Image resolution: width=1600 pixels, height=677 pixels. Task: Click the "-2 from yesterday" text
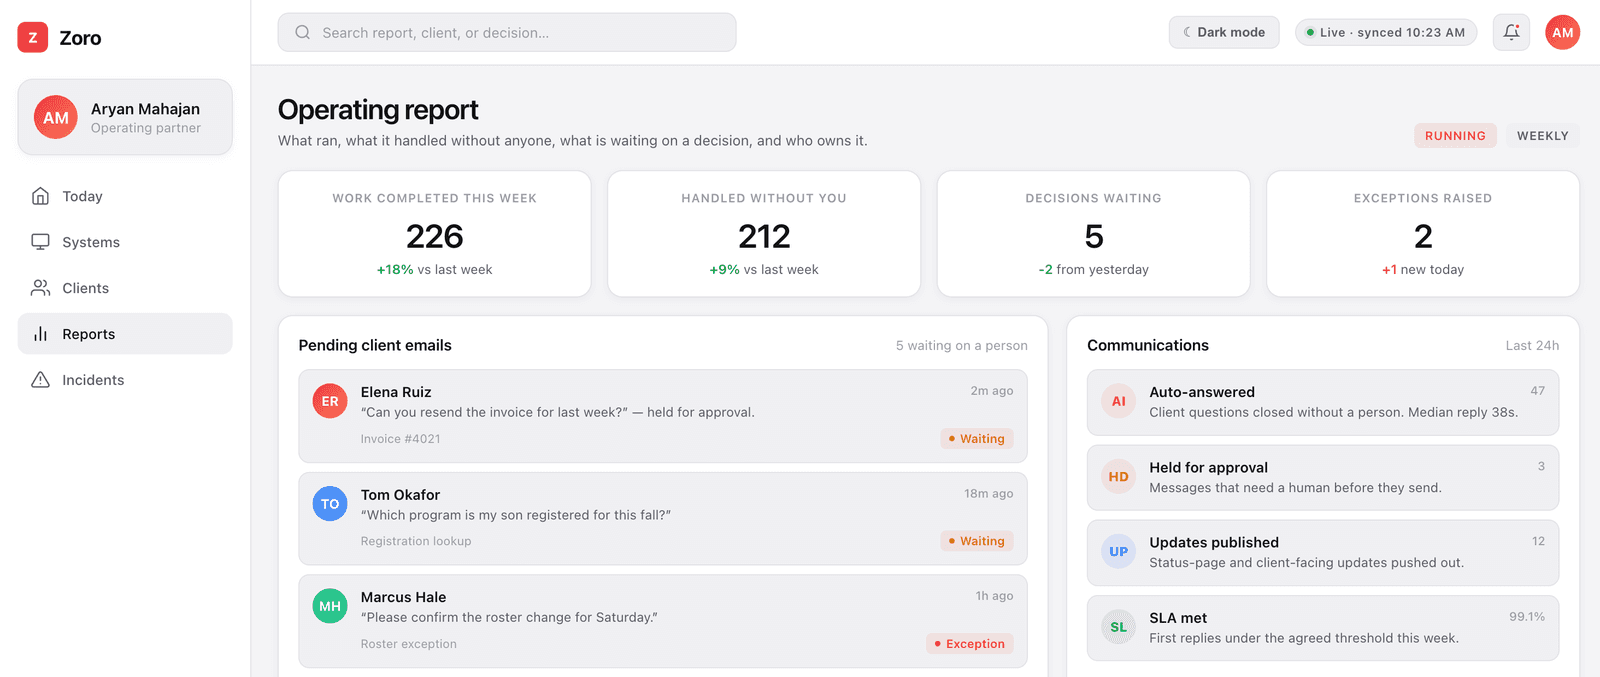pos(1093,270)
